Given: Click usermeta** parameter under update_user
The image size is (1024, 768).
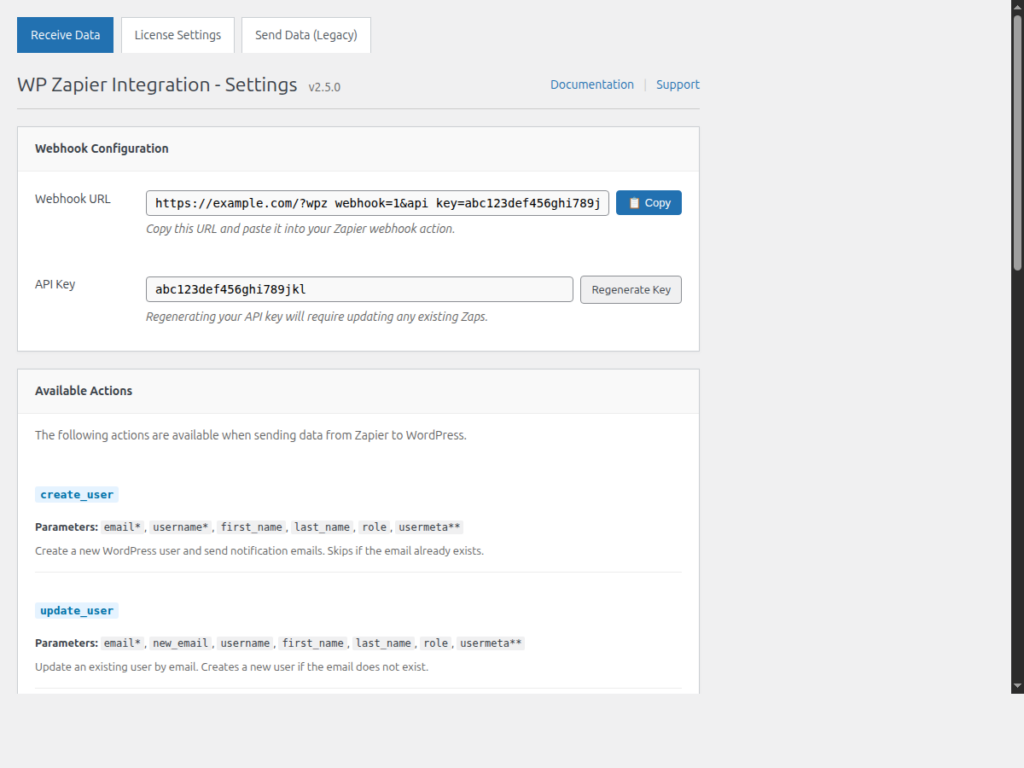Looking at the screenshot, I should [x=490, y=644].
